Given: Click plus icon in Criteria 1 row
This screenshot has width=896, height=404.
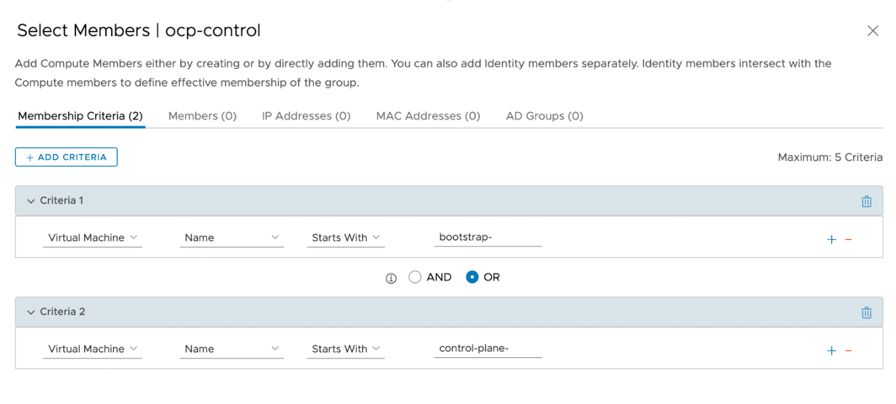Looking at the screenshot, I should (831, 239).
